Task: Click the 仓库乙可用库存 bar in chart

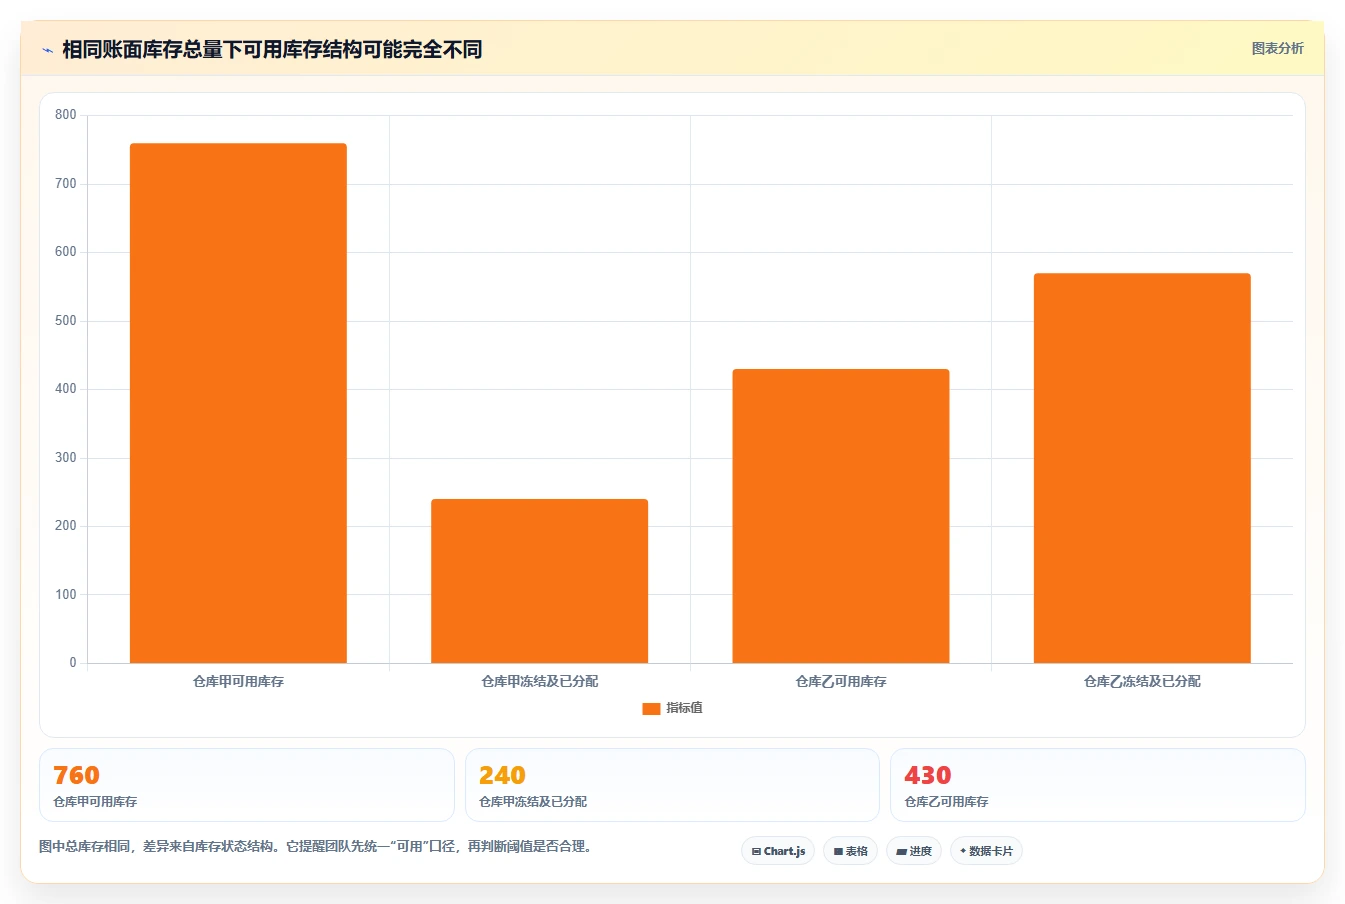Action: (841, 516)
